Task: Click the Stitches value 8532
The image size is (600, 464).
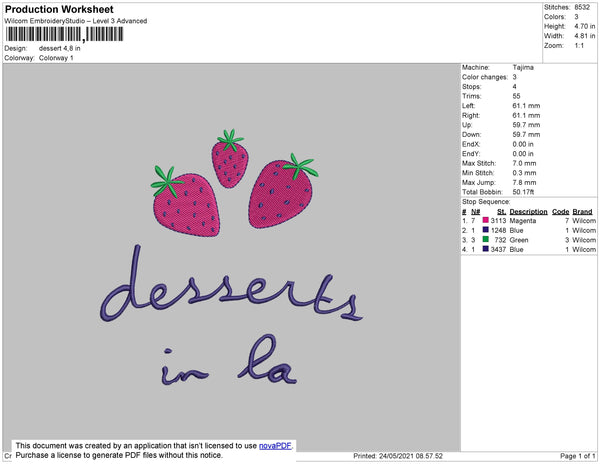Action: (582, 7)
